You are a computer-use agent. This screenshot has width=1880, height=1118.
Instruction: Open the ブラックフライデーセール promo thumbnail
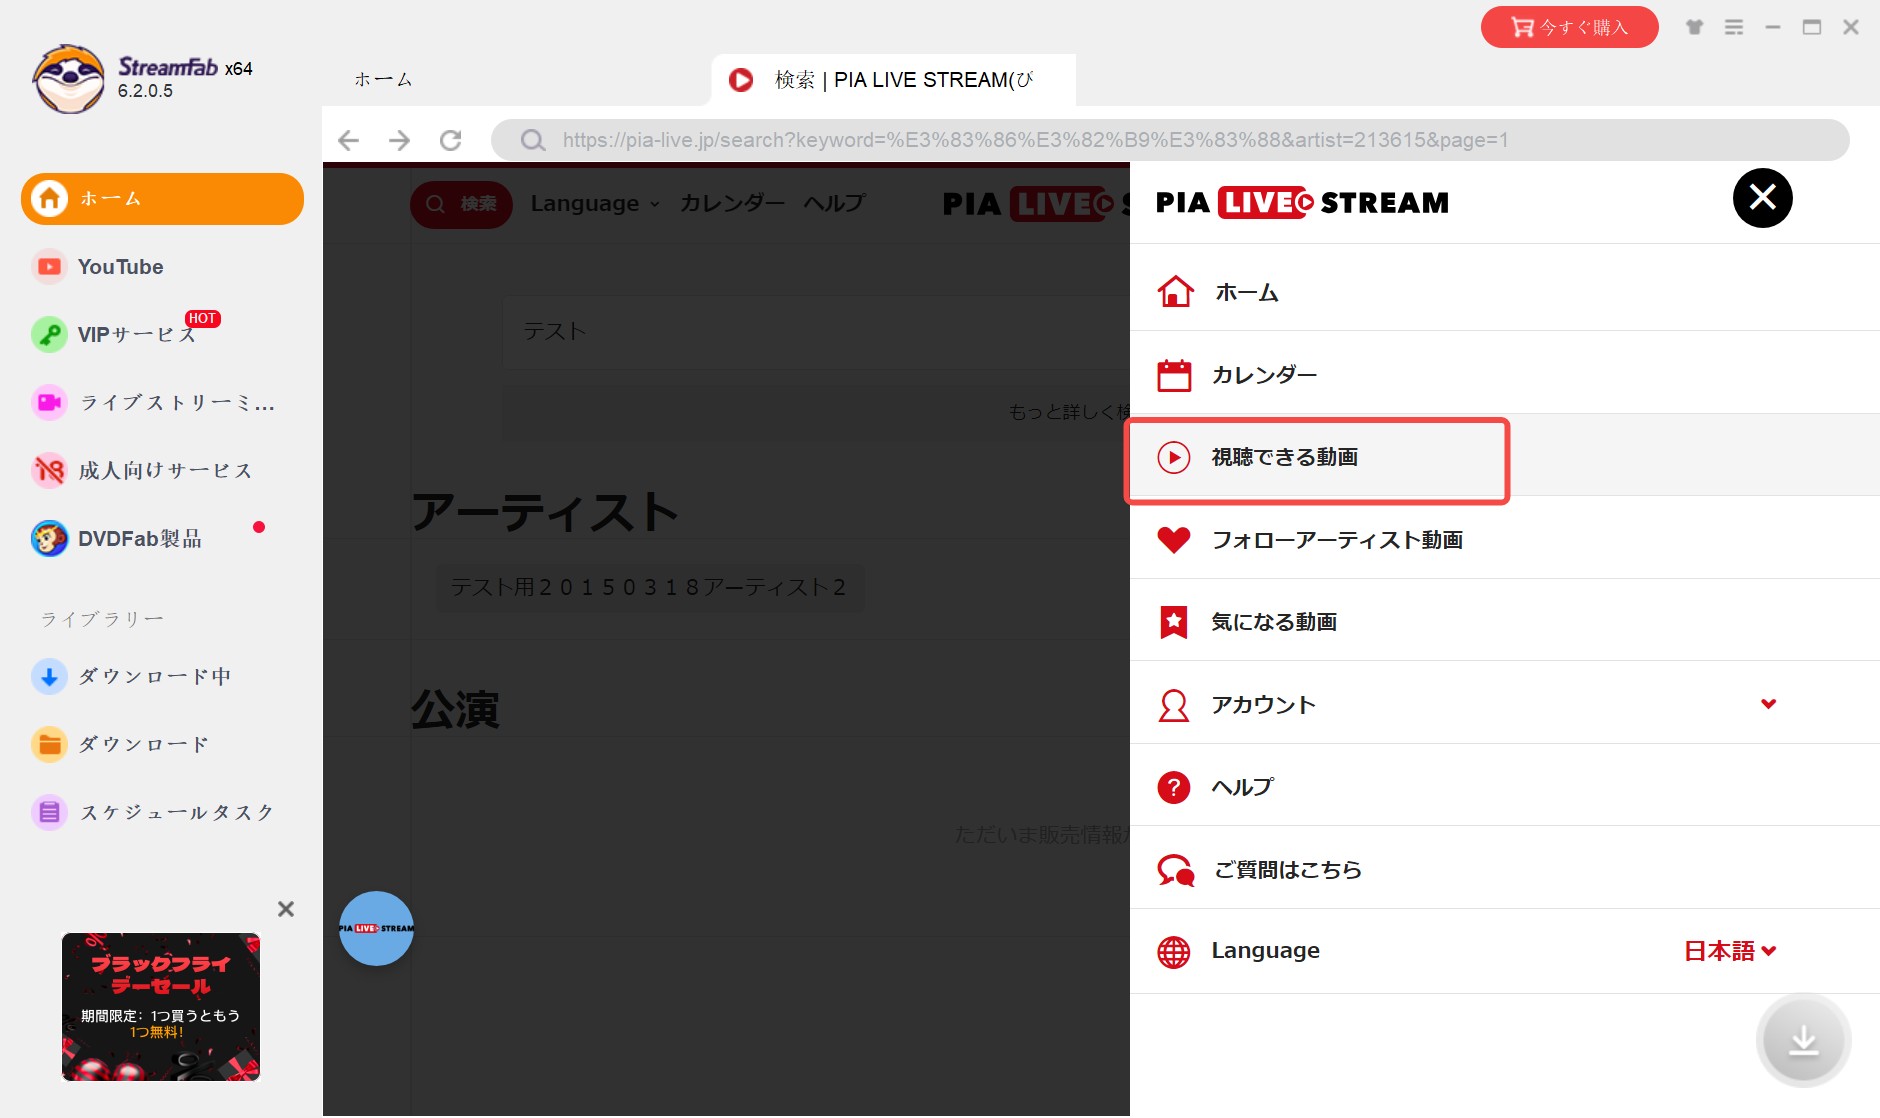click(x=161, y=1007)
